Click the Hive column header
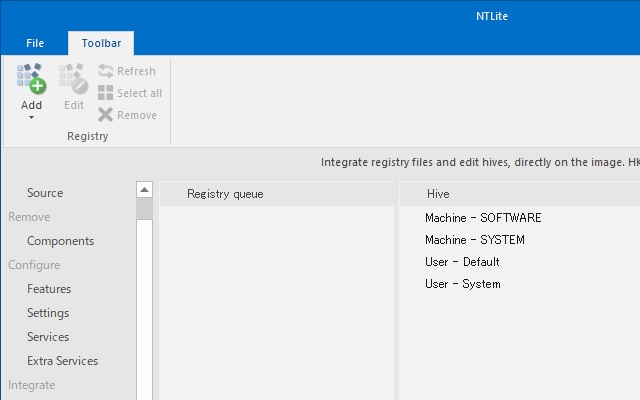Screen dimensions: 640x400 coord(520,194)
